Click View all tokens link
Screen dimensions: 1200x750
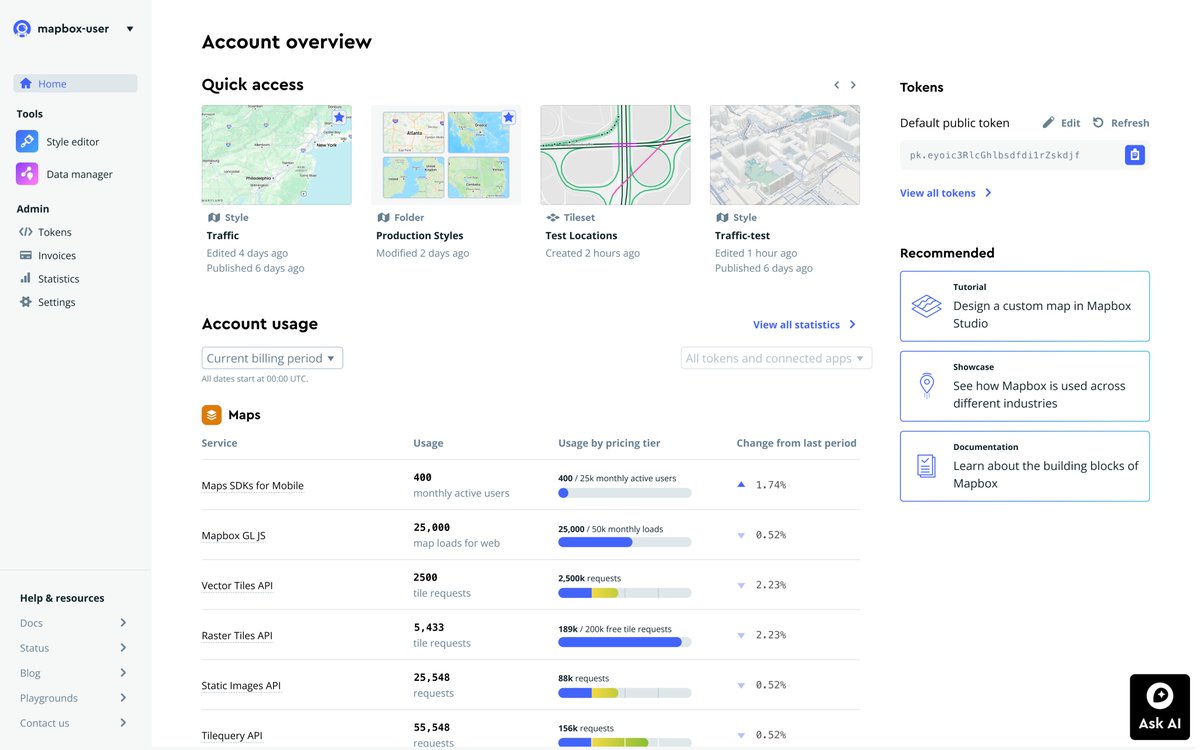[x=945, y=193]
